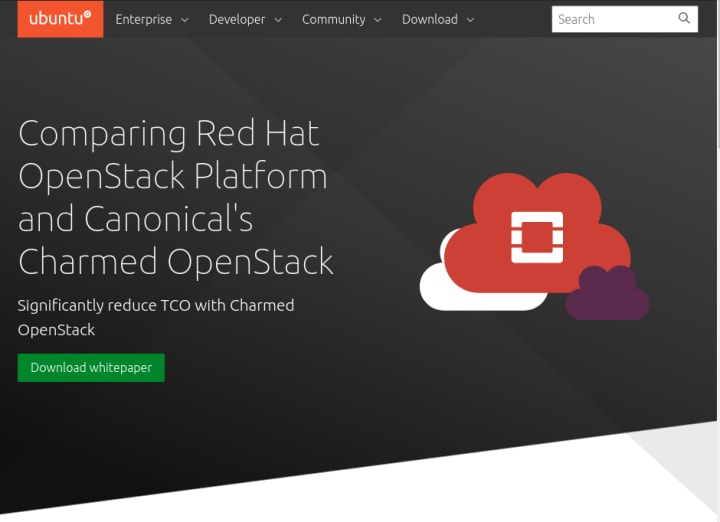This screenshot has width=720, height=522.
Task: Open the Download menu
Action: [438, 19]
